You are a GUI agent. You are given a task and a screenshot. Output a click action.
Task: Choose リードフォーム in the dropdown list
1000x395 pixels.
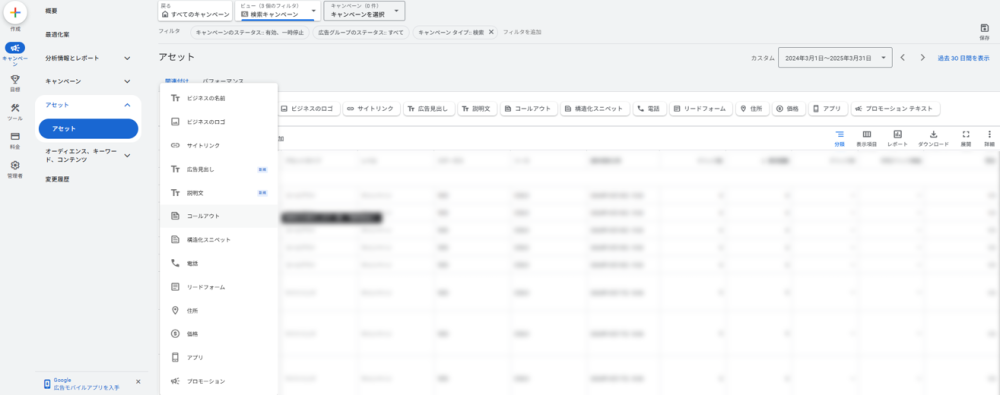click(x=219, y=287)
